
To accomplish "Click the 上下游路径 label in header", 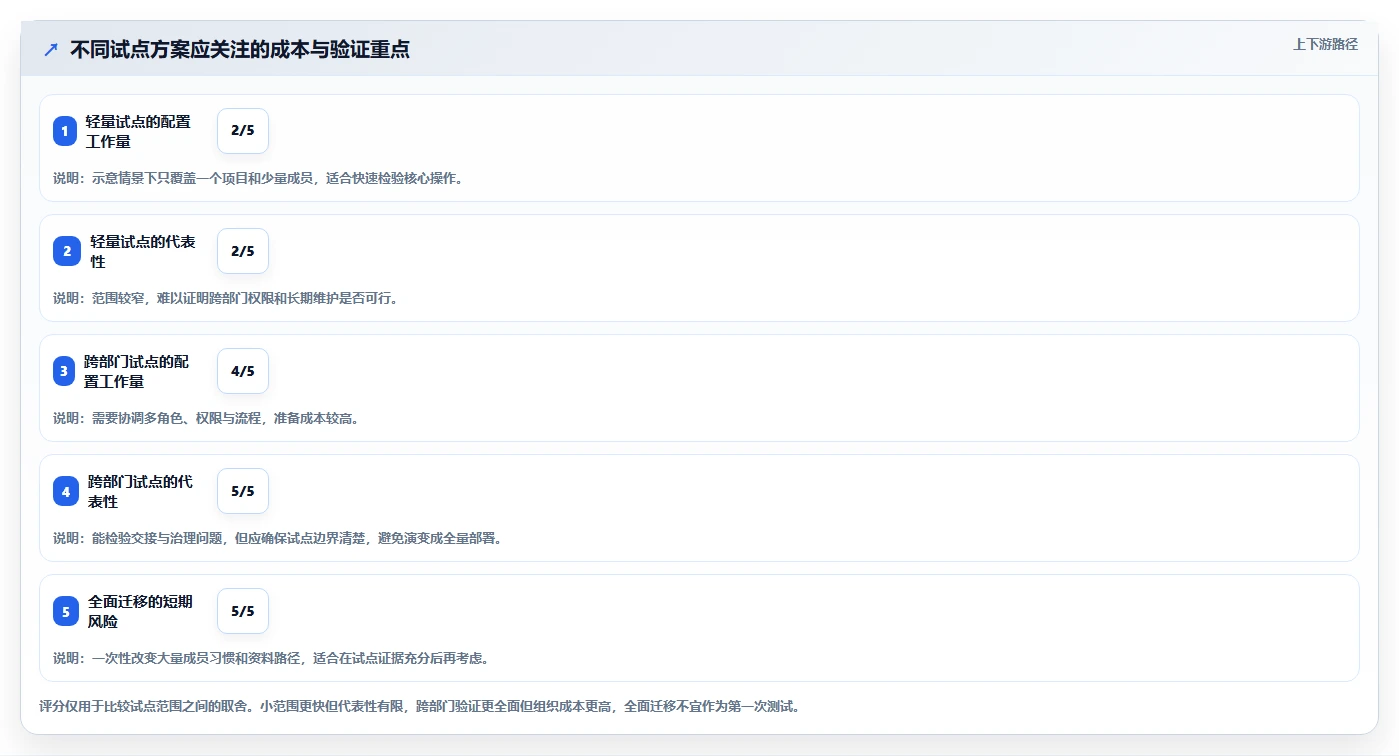I will click(x=1325, y=44).
